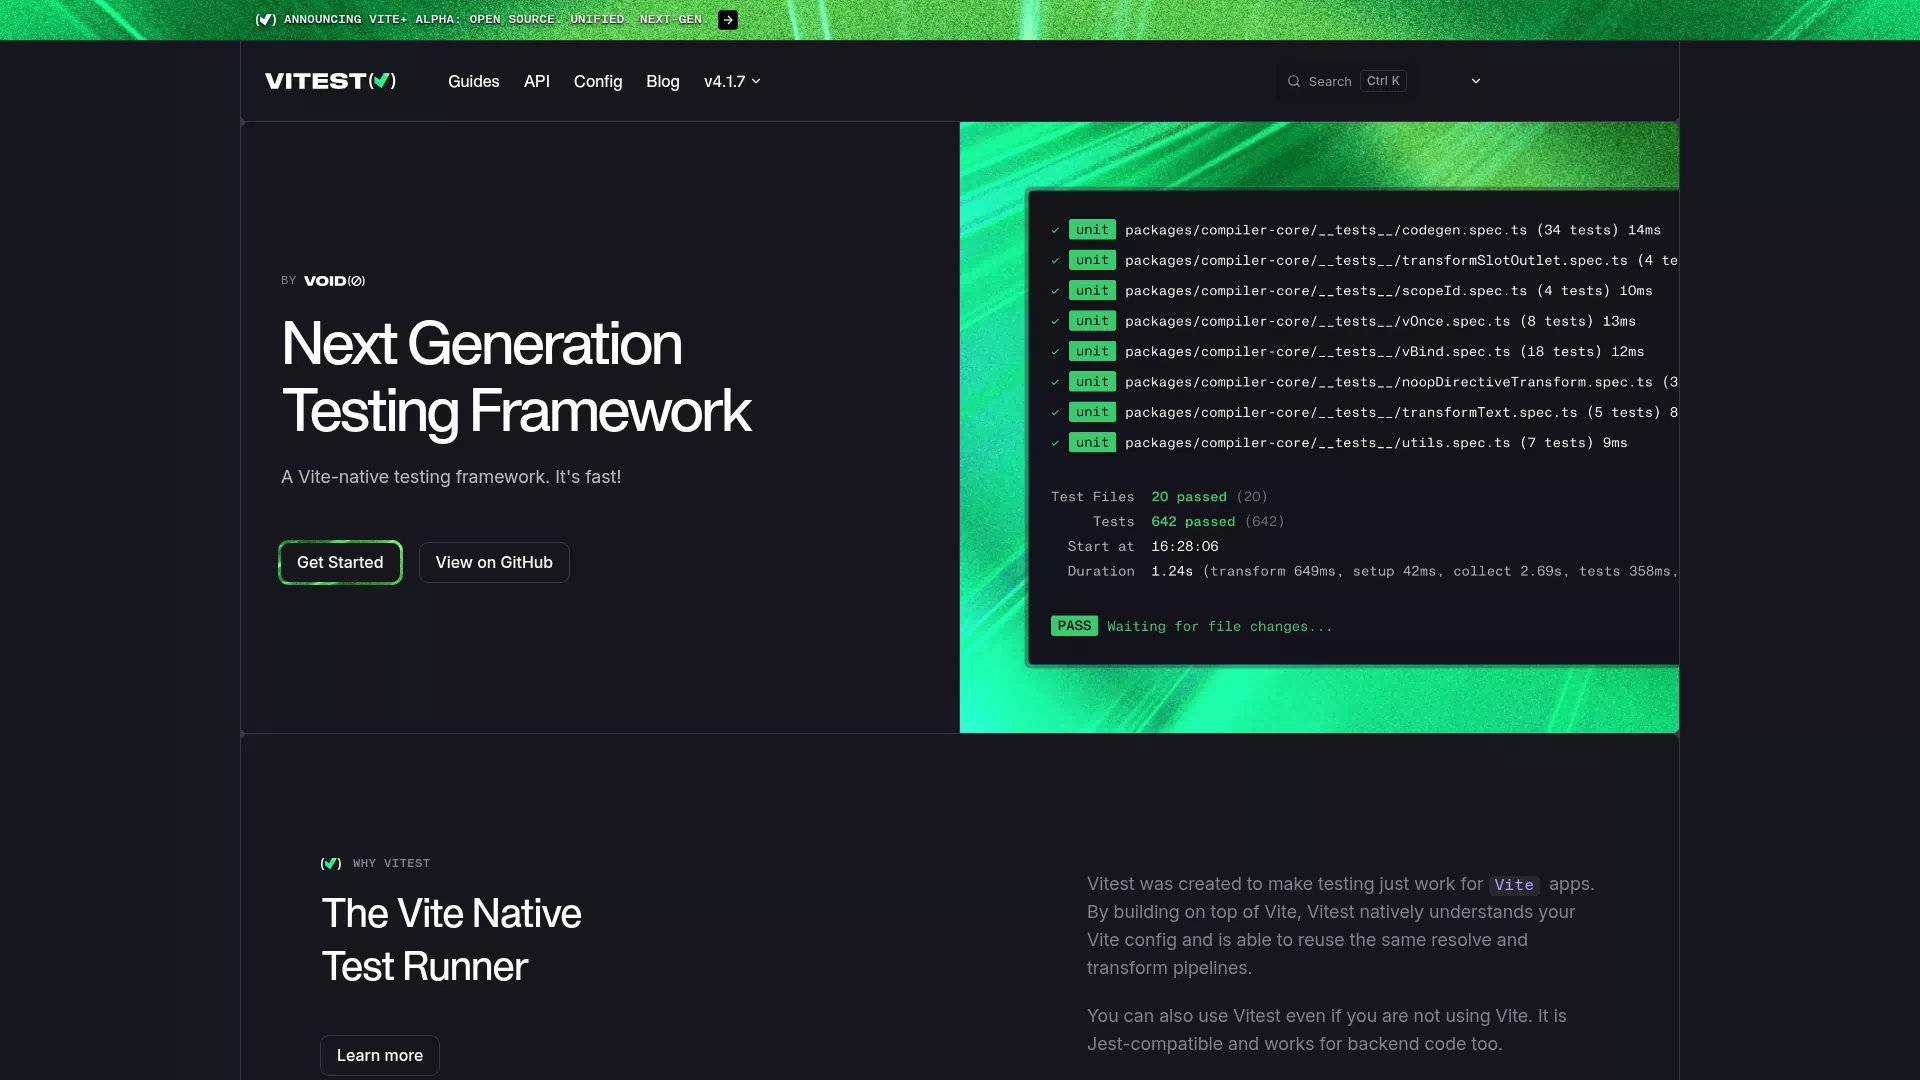Expand the chevron menu right of Search

point(1476,81)
